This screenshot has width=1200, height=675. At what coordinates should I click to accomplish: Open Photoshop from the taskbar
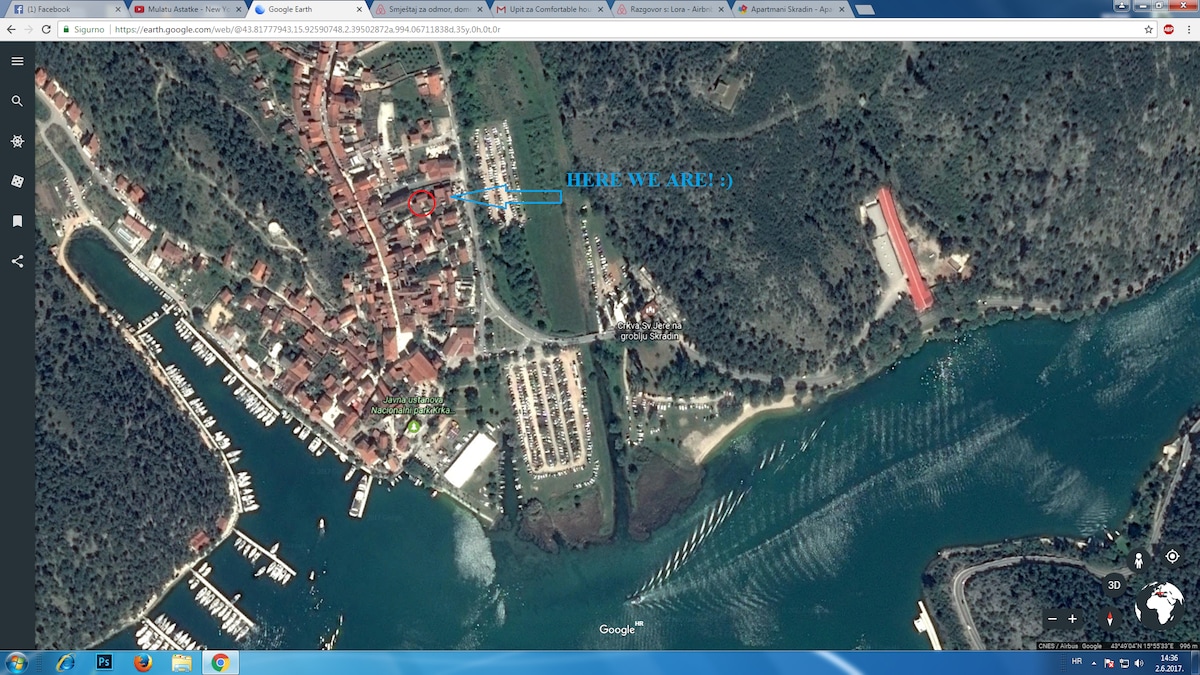click(x=104, y=662)
